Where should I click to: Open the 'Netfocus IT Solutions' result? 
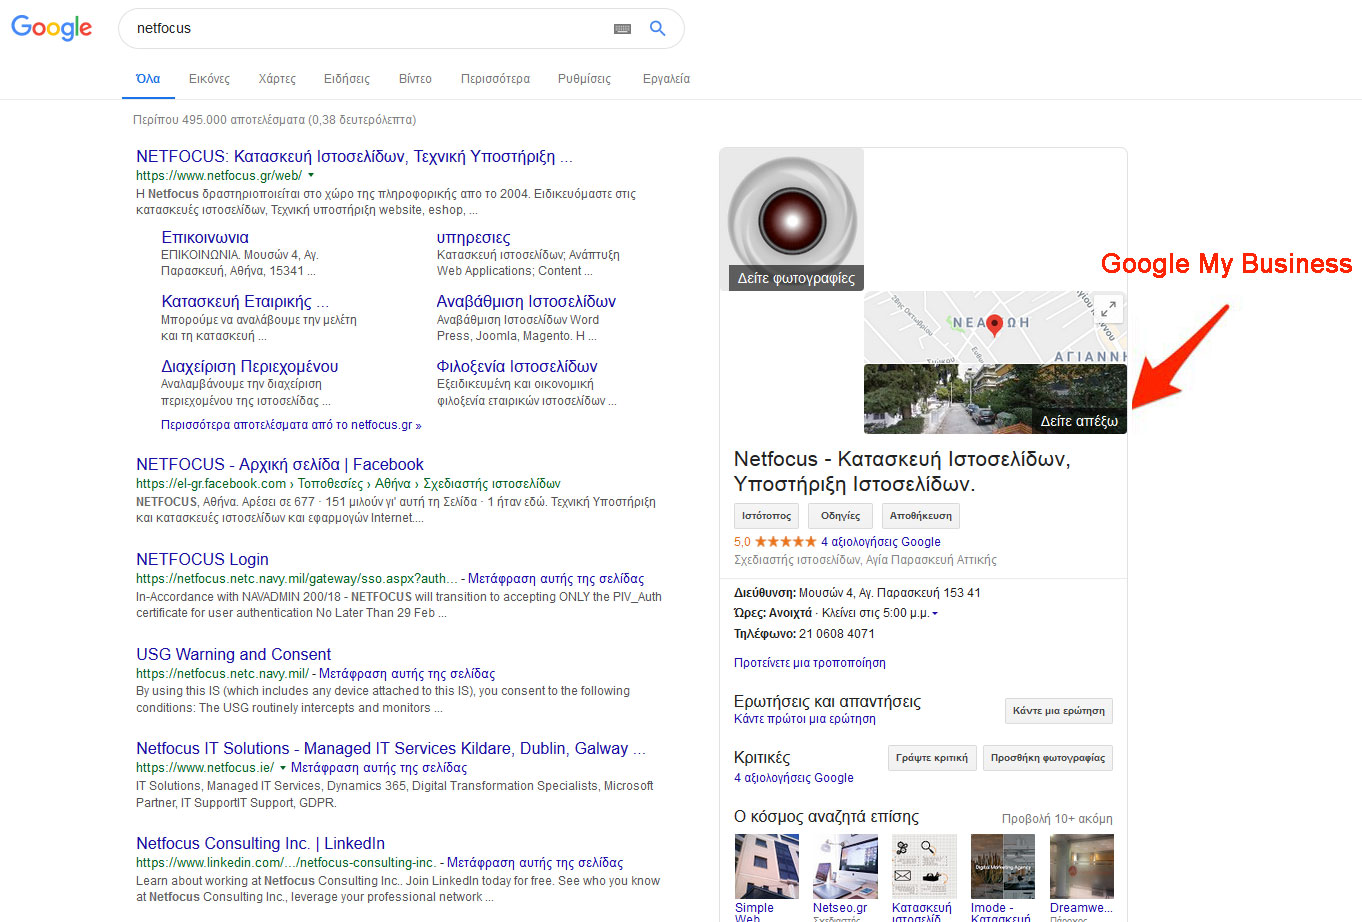pos(391,749)
